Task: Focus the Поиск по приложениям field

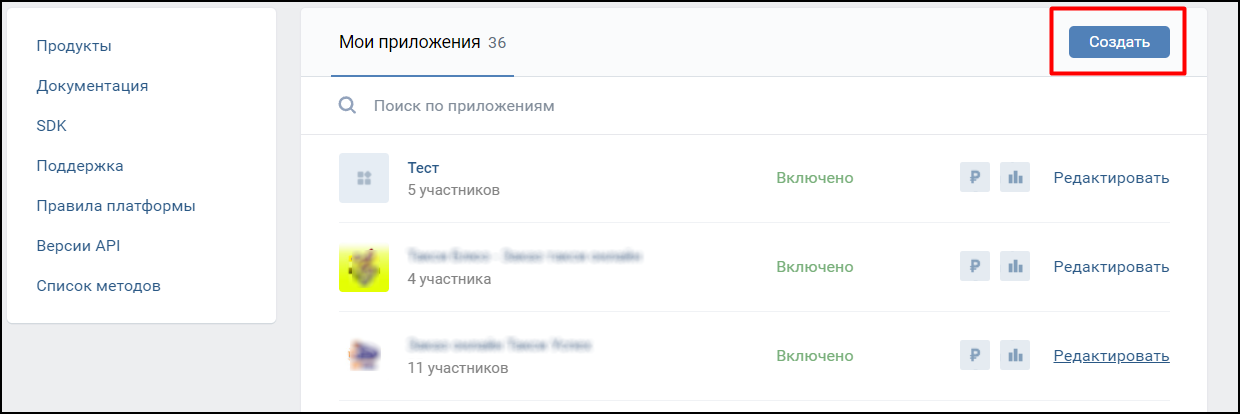Action: click(600, 105)
